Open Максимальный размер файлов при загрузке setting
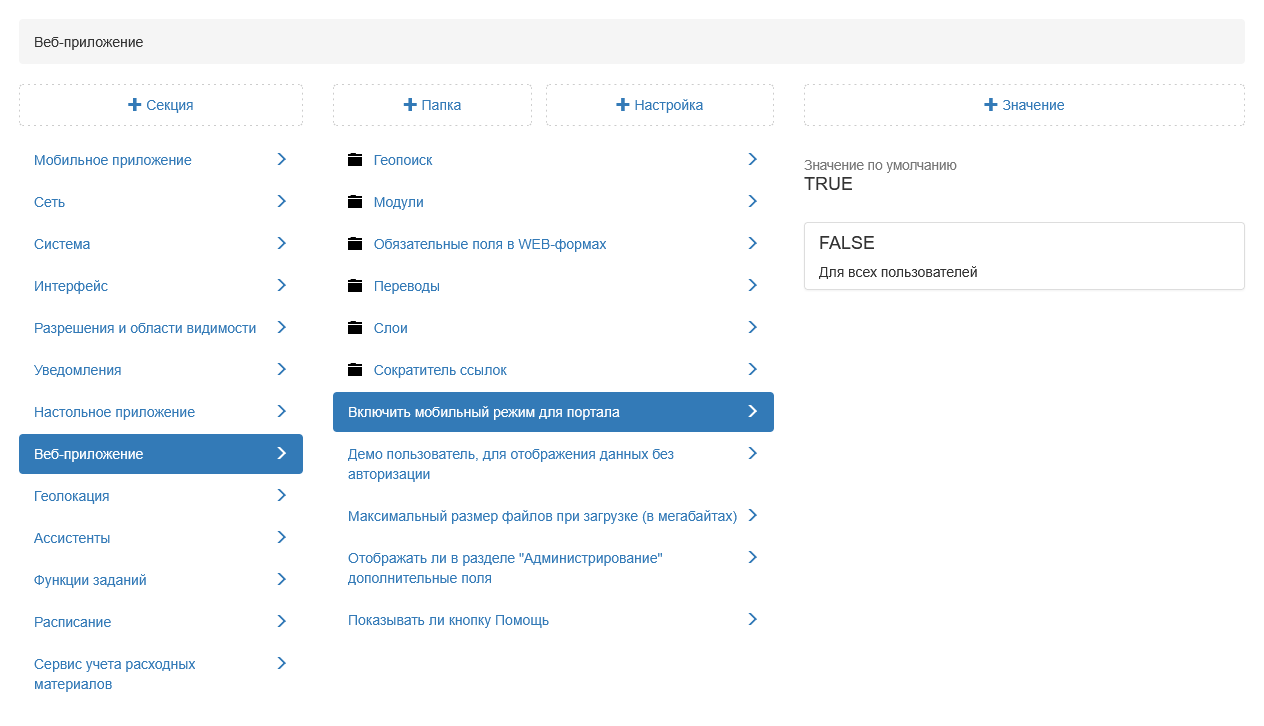This screenshot has height=726, width=1264. [x=542, y=516]
